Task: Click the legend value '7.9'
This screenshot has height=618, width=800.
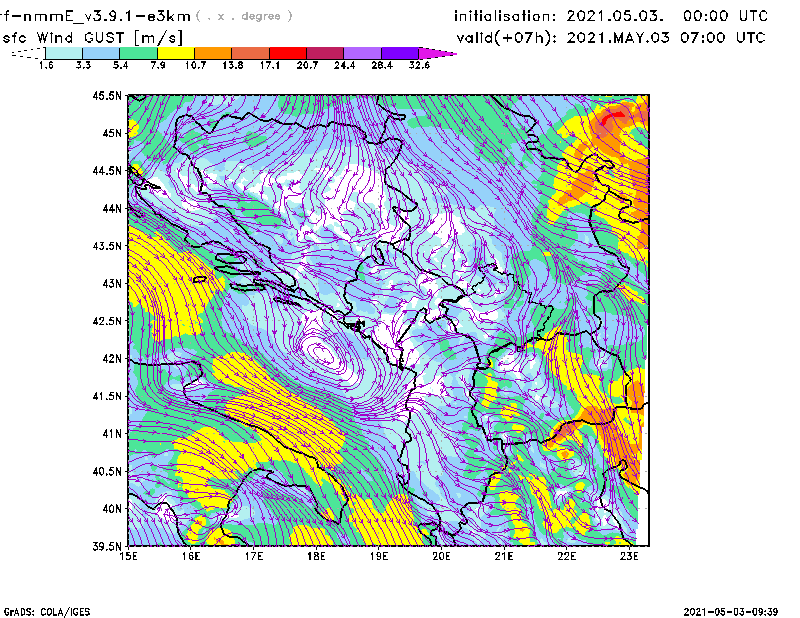Action: pyautogui.click(x=158, y=65)
